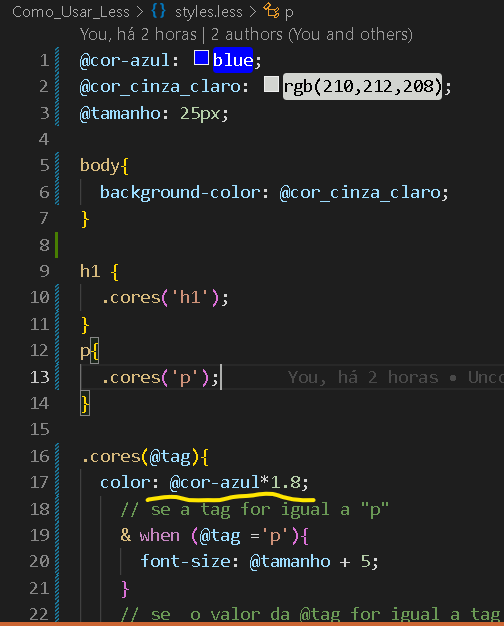Screen dimensions: 504x626
Task: Click the highlighted 'blue' value
Action: click(x=233, y=60)
